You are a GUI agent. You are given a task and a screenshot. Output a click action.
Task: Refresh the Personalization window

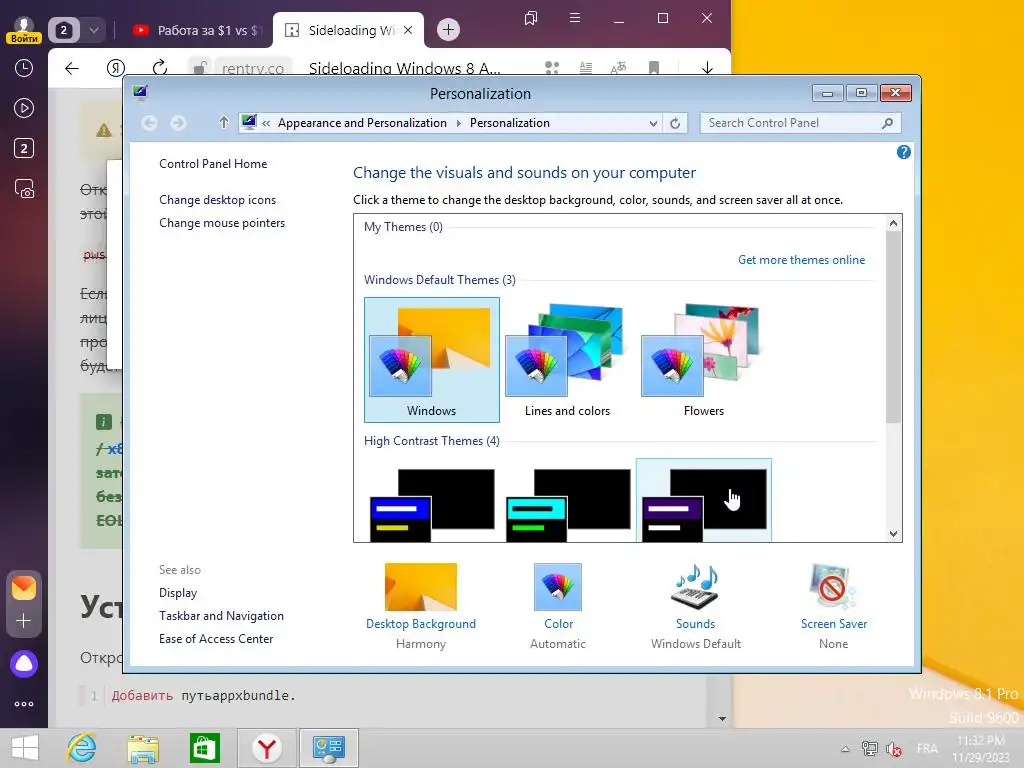pyautogui.click(x=675, y=123)
